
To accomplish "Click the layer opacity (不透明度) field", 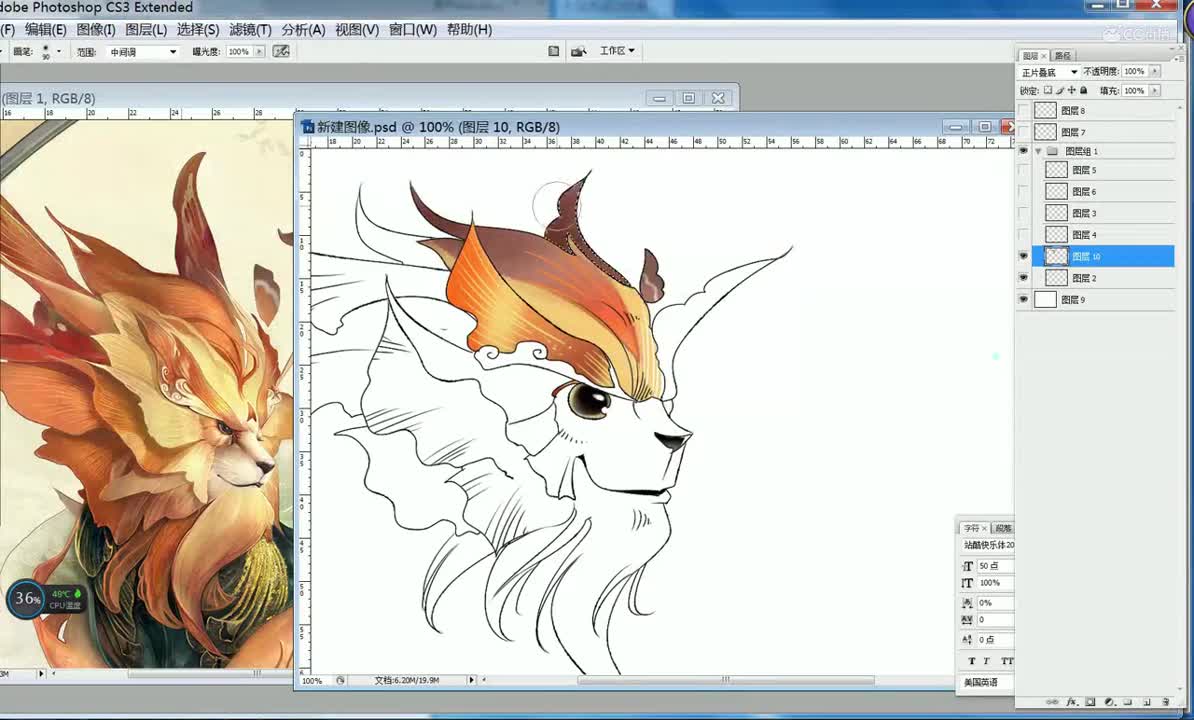I will pyautogui.click(x=1134, y=72).
